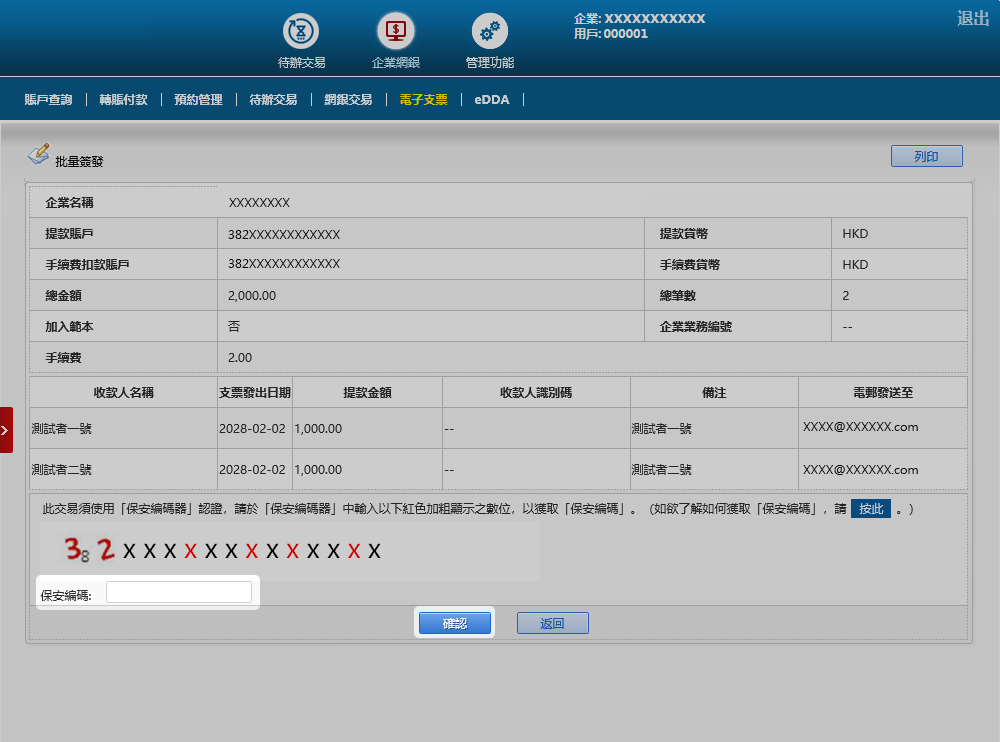
Task: Open the 網銀交易 menu
Action: coord(348,100)
